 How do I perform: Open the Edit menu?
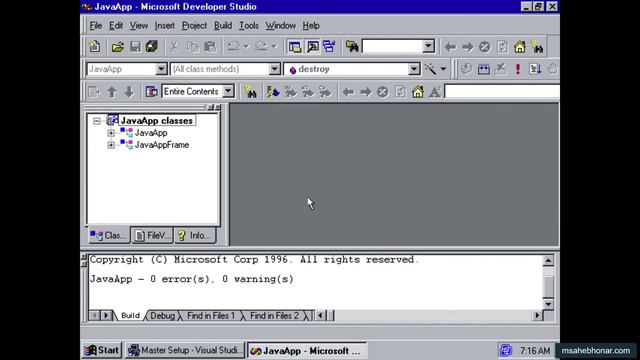[x=116, y=26]
